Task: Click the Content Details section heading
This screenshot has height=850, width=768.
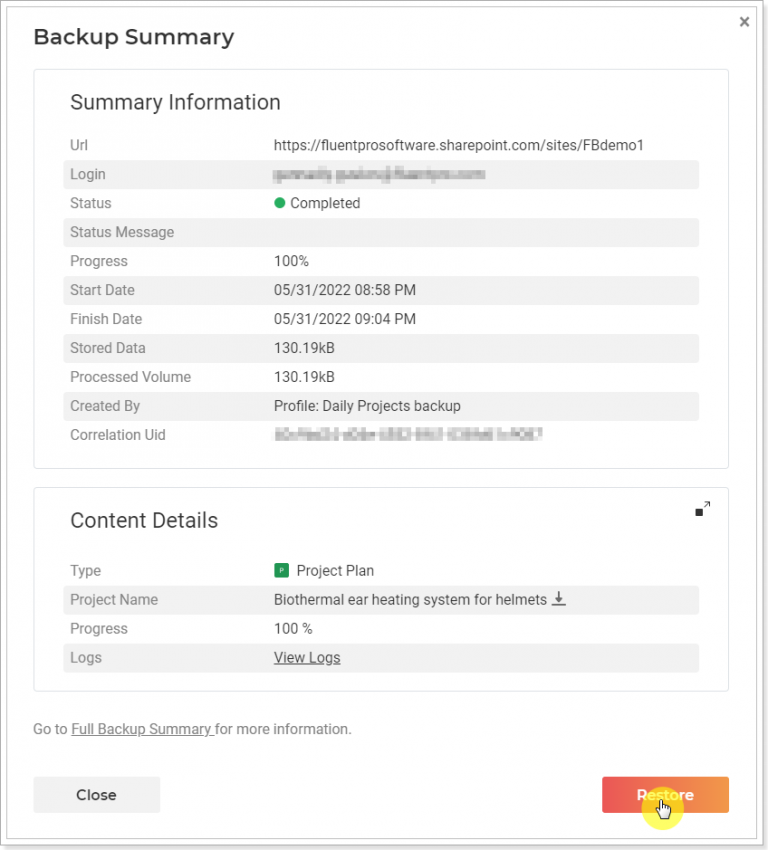Action: point(144,520)
